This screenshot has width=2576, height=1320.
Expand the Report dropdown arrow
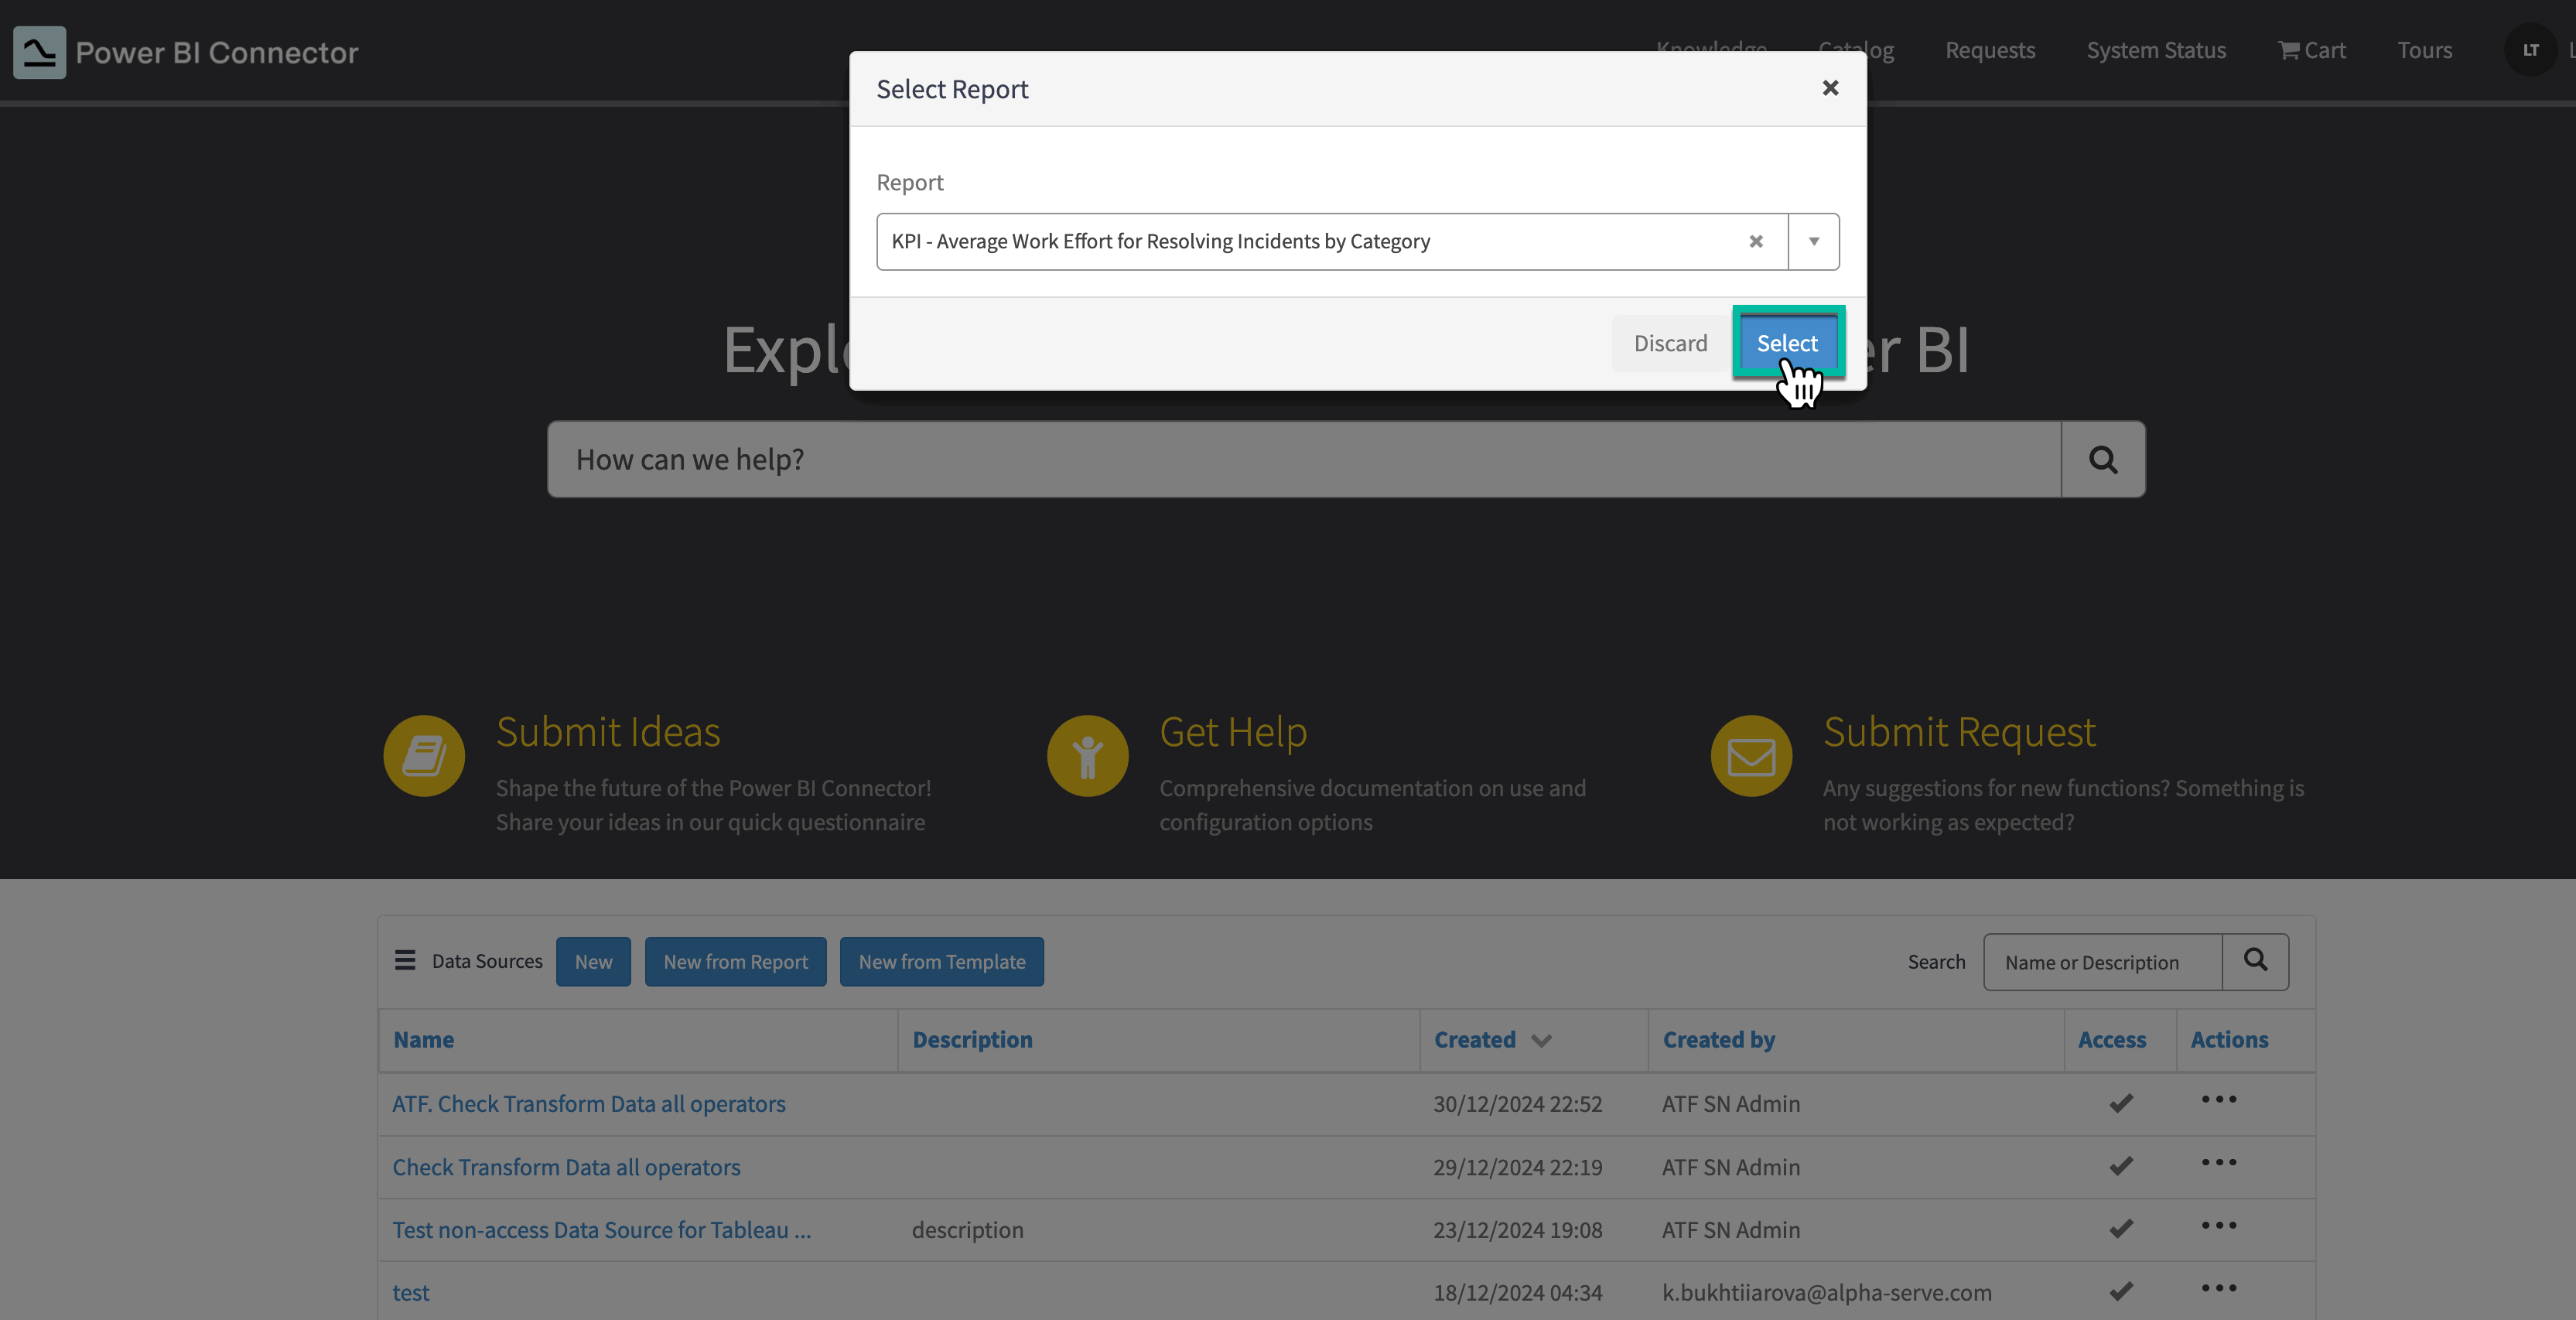pos(1813,241)
